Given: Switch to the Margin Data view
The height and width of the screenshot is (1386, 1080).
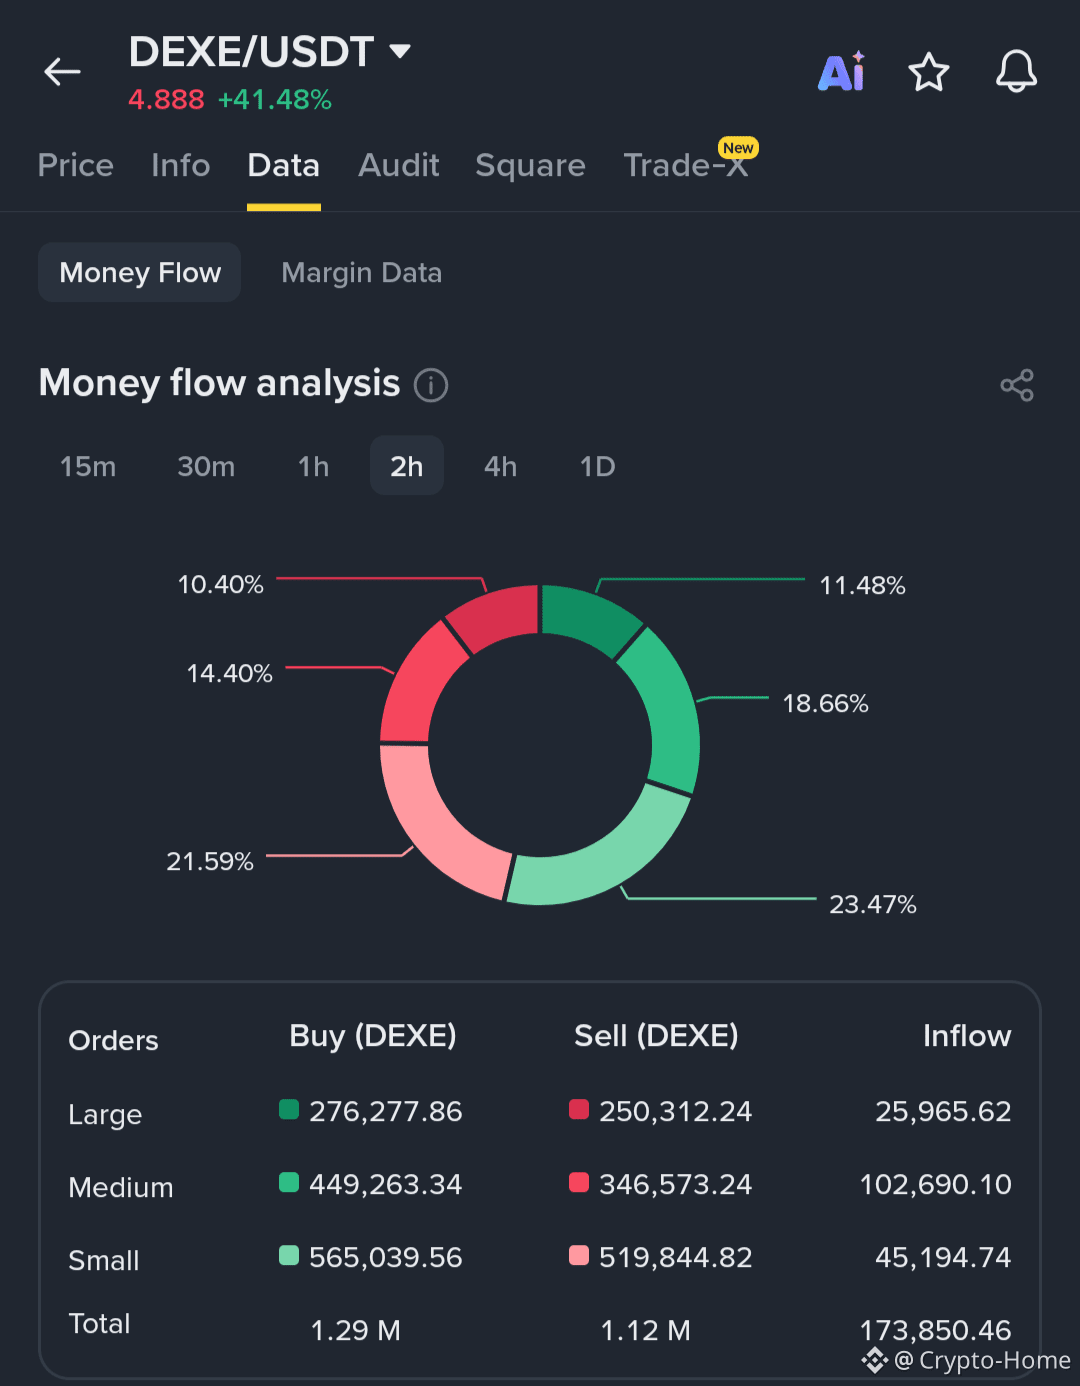Looking at the screenshot, I should [x=362, y=272].
